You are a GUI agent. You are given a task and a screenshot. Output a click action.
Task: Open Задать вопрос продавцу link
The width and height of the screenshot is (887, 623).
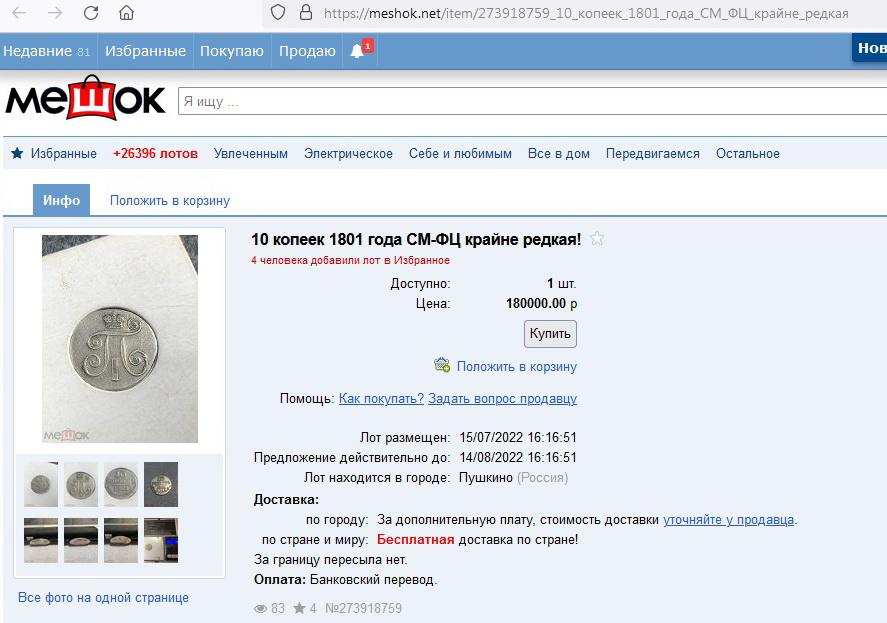coord(502,398)
